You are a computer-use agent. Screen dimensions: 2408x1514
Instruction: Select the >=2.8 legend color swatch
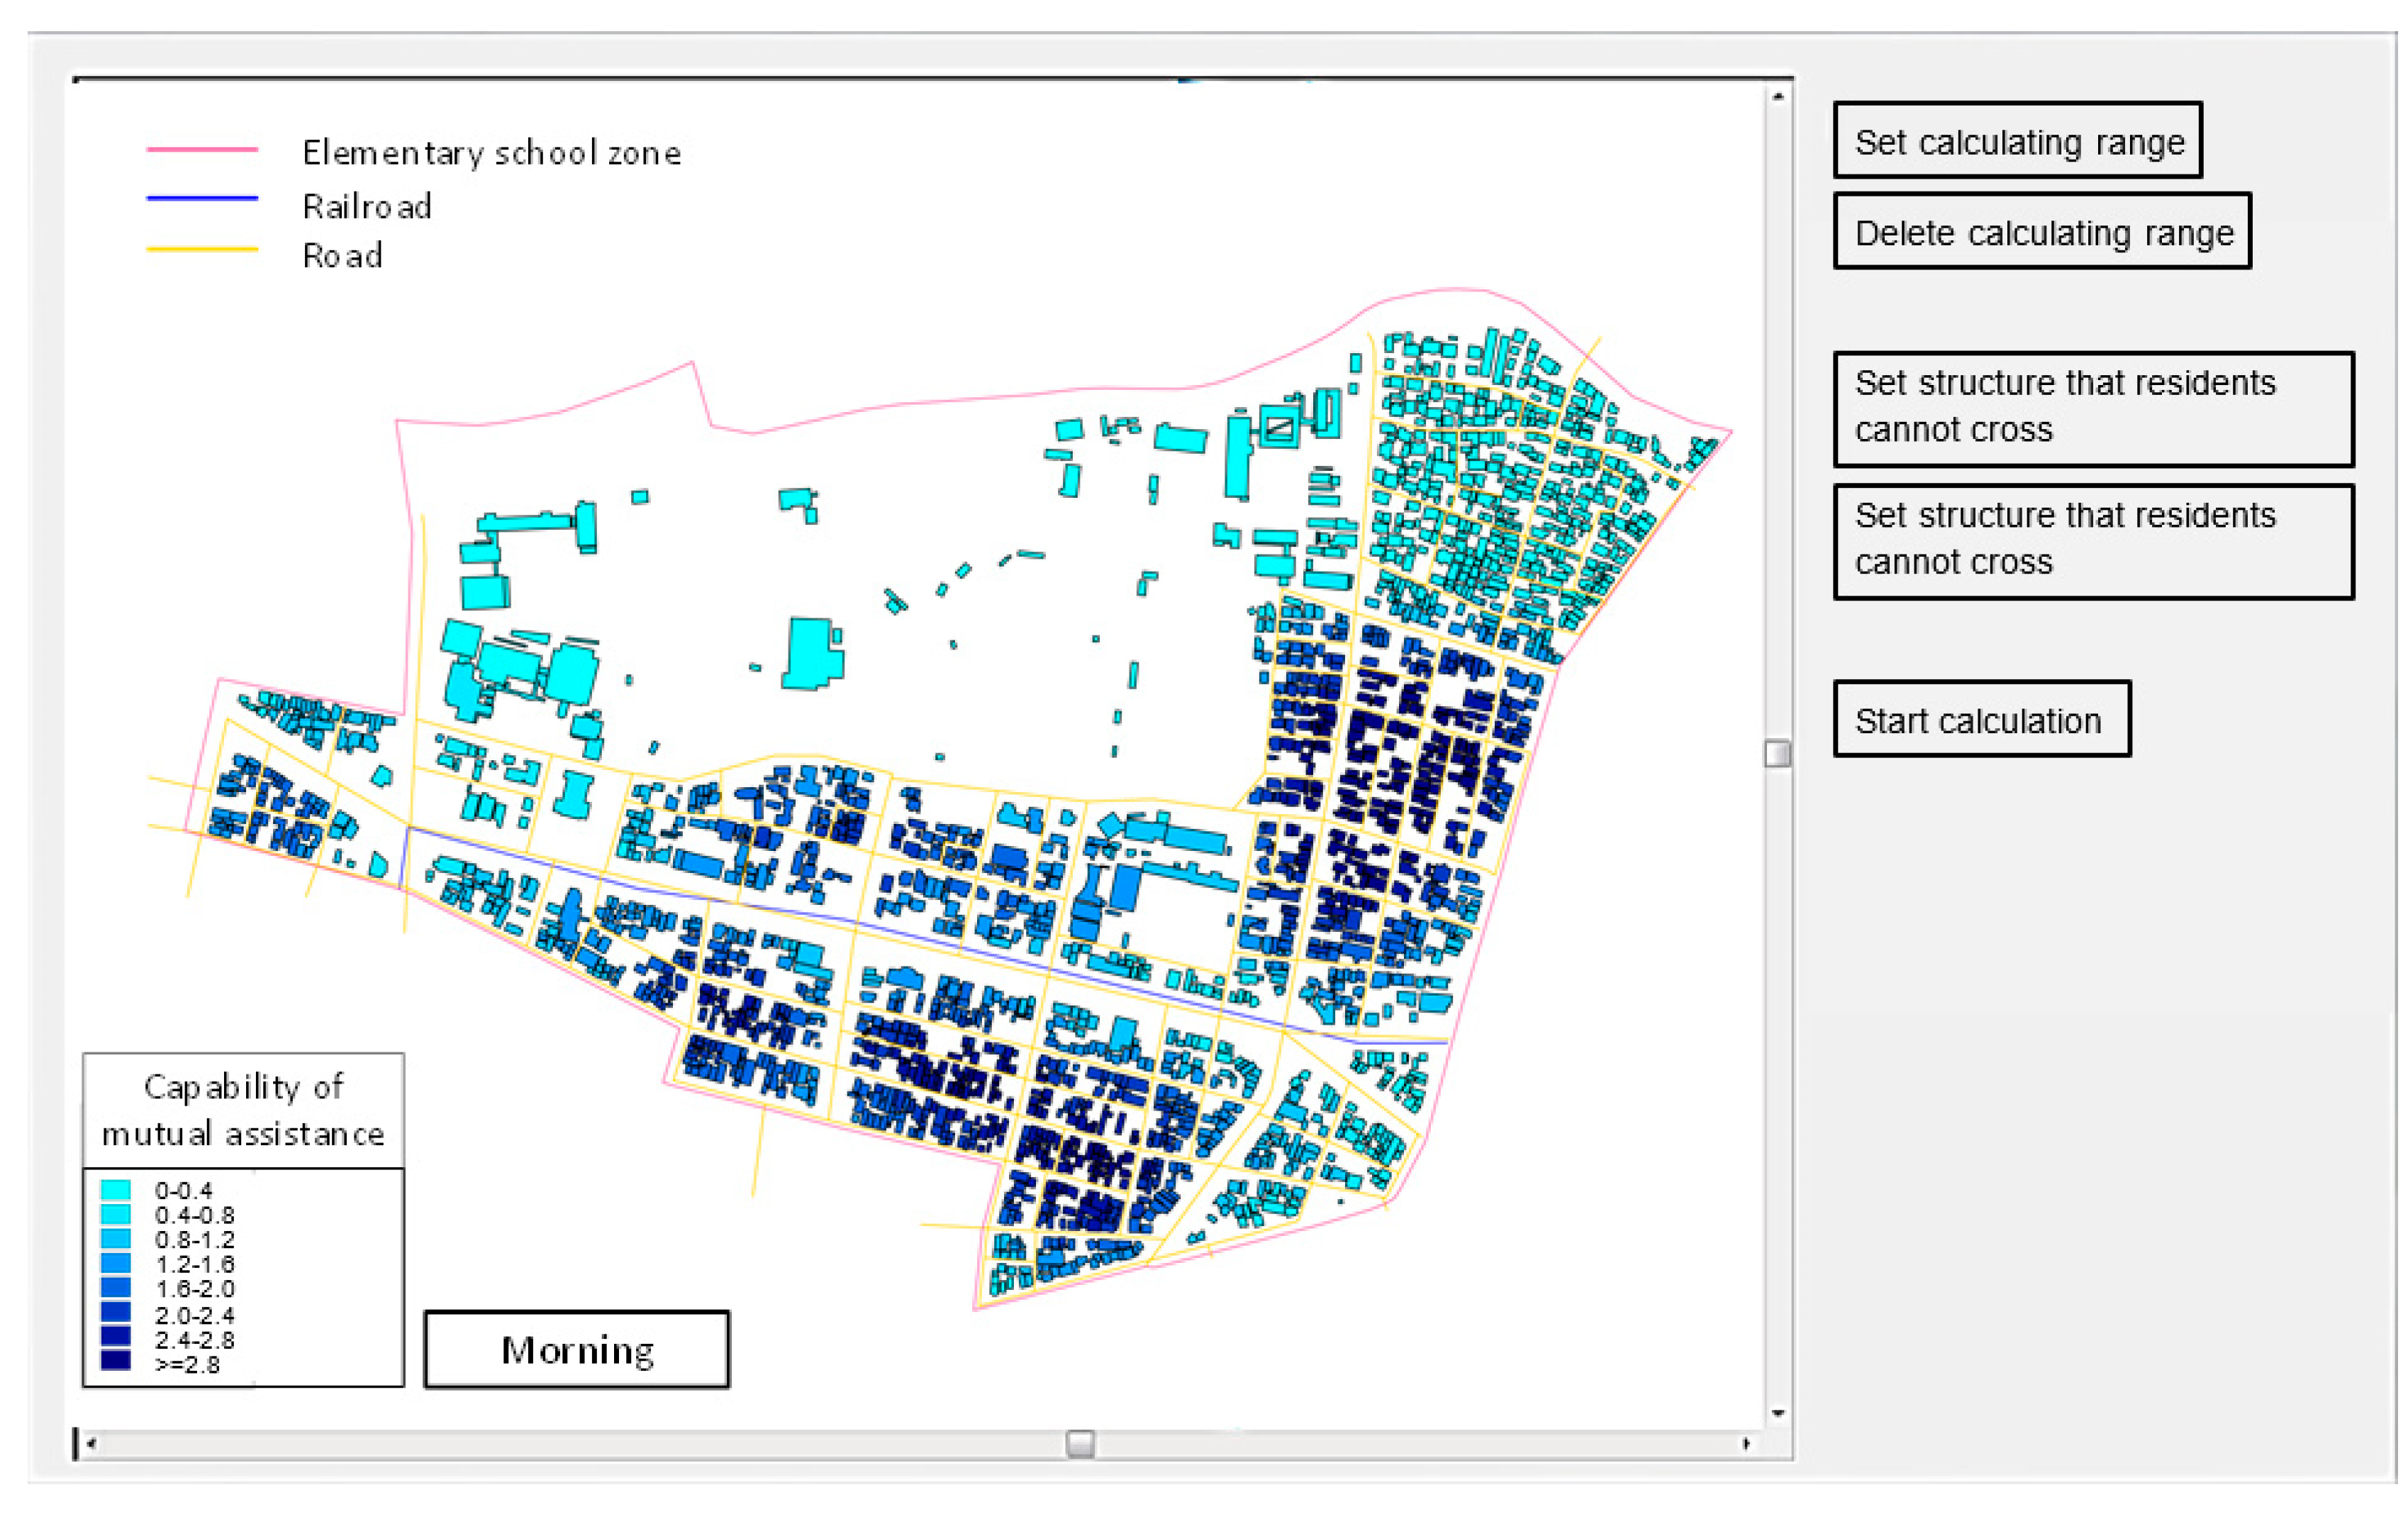[116, 1361]
